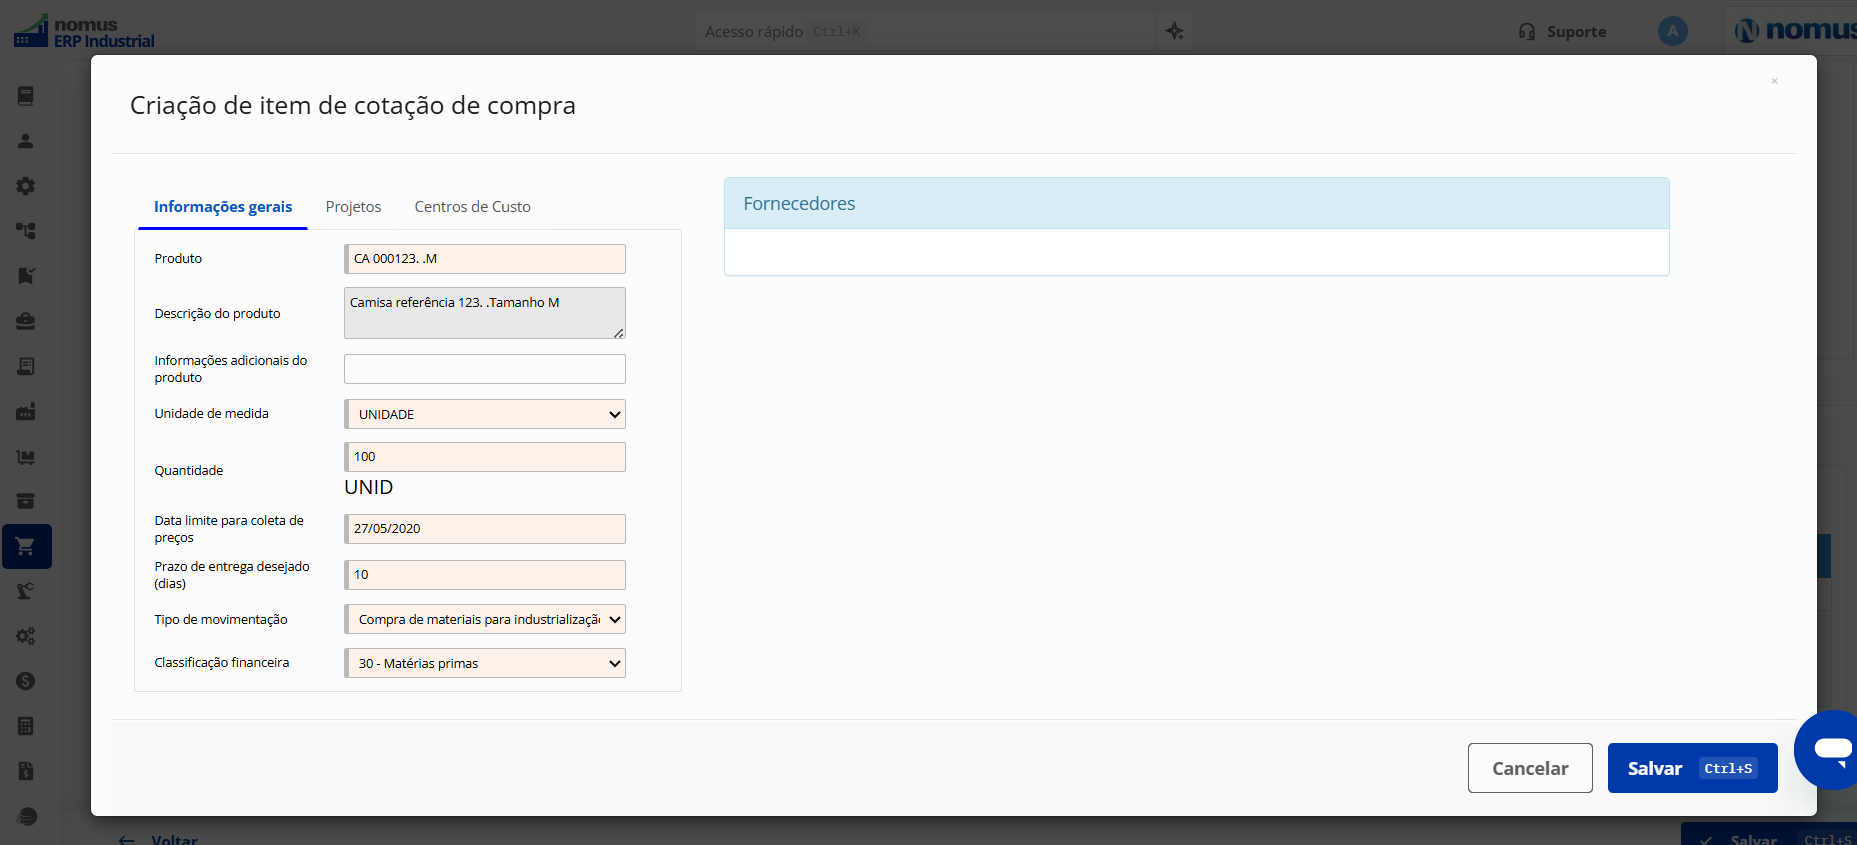Click the factory icon in sidebar

coord(26,411)
